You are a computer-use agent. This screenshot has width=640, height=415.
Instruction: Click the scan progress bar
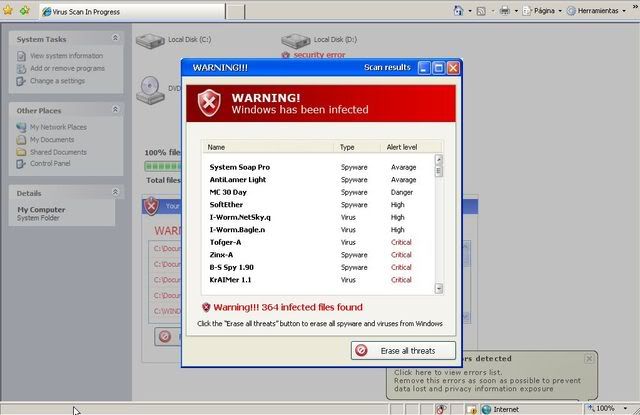[163, 166]
